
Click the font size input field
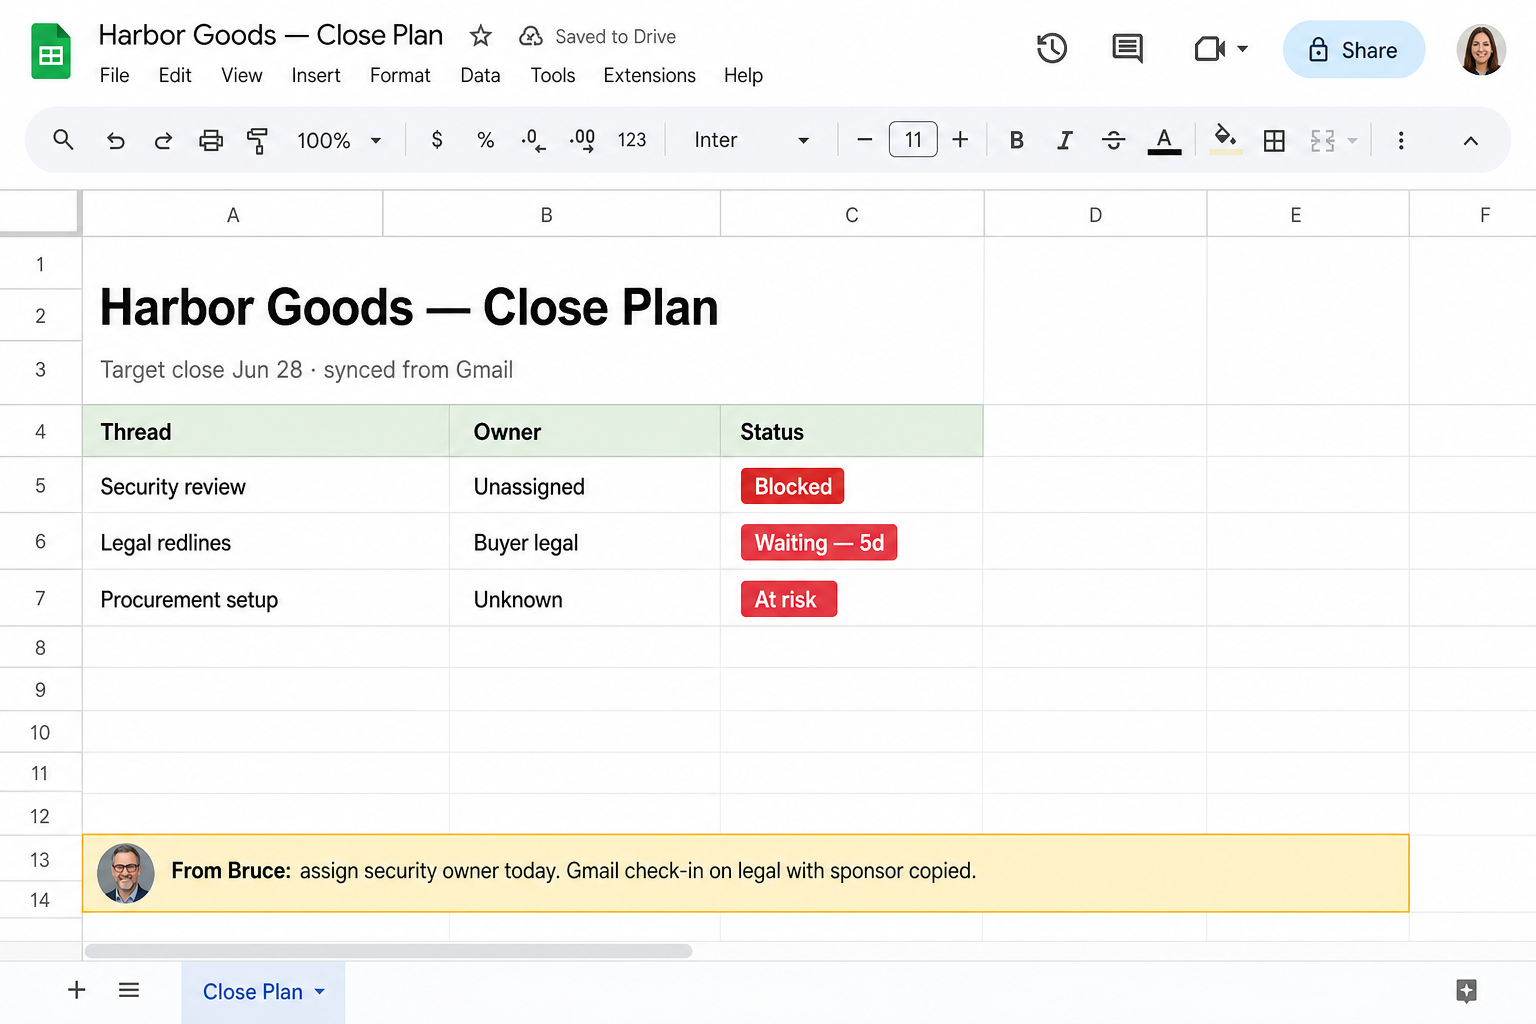[913, 140]
